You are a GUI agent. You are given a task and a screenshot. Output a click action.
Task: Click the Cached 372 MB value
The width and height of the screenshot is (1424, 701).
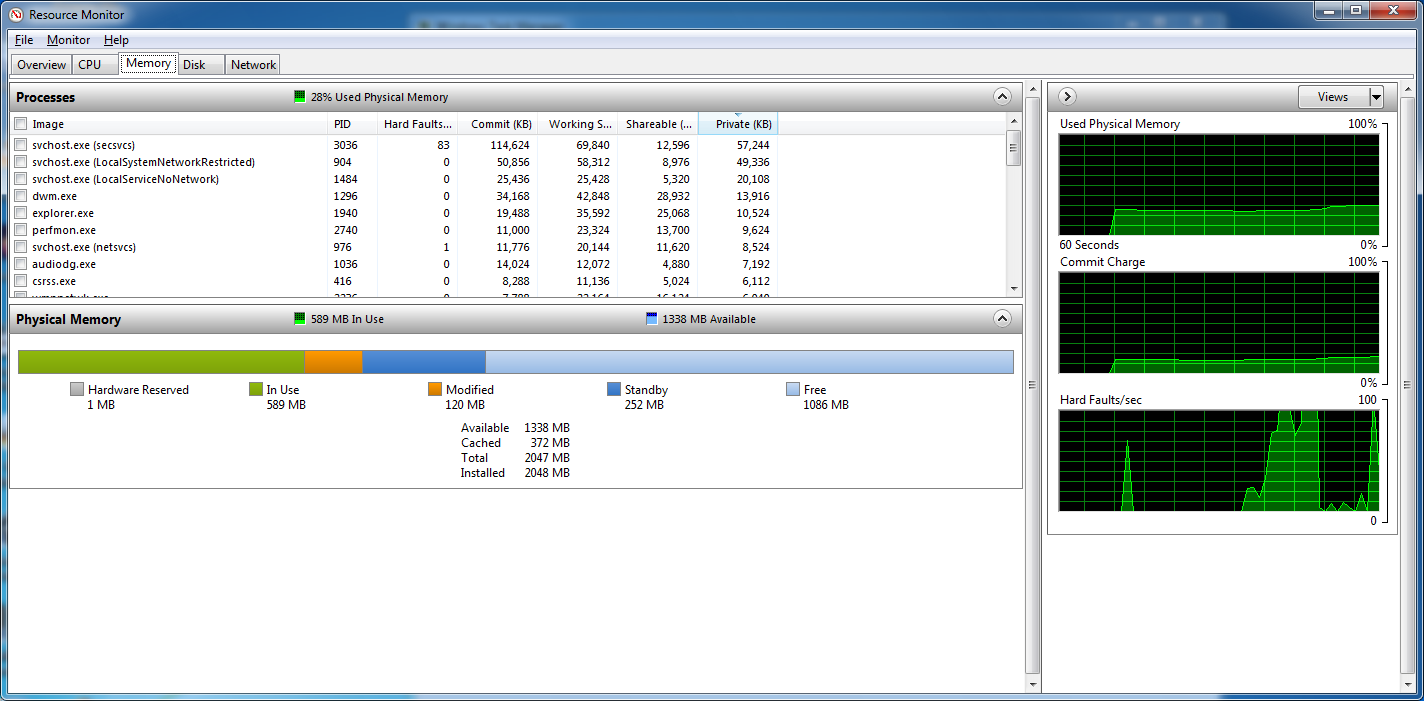tap(550, 443)
